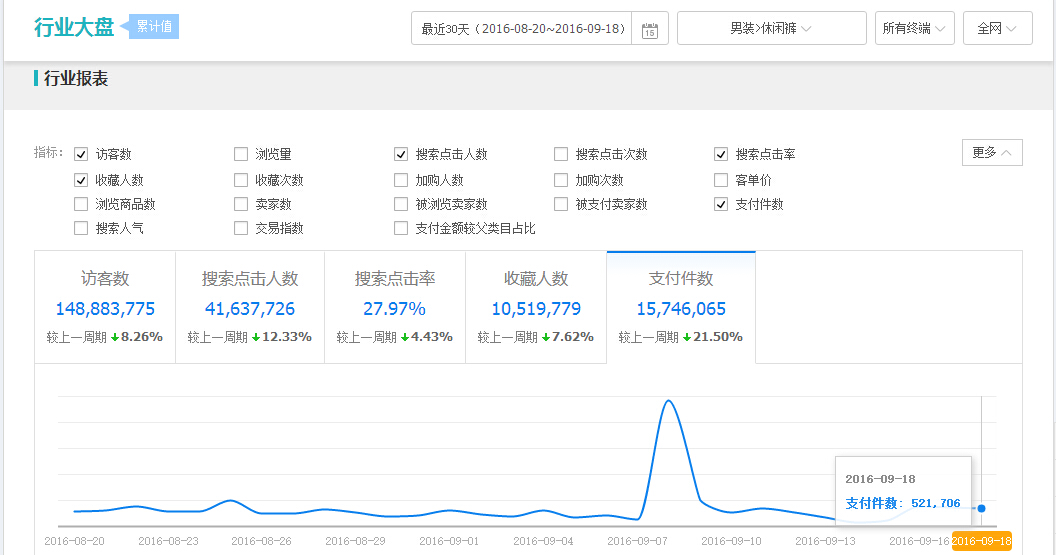Click the date range input field
1056x555 pixels.
click(522, 29)
